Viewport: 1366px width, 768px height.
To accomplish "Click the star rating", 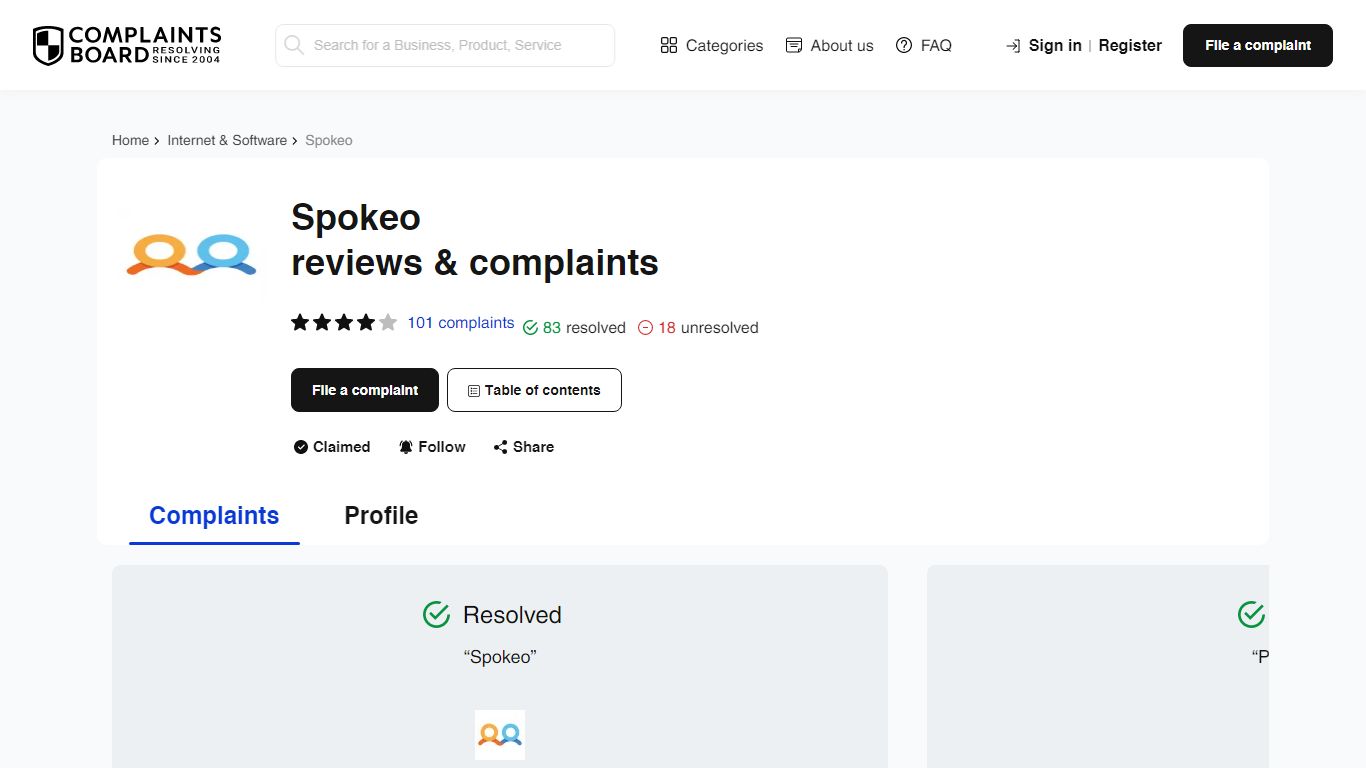I will coord(344,322).
